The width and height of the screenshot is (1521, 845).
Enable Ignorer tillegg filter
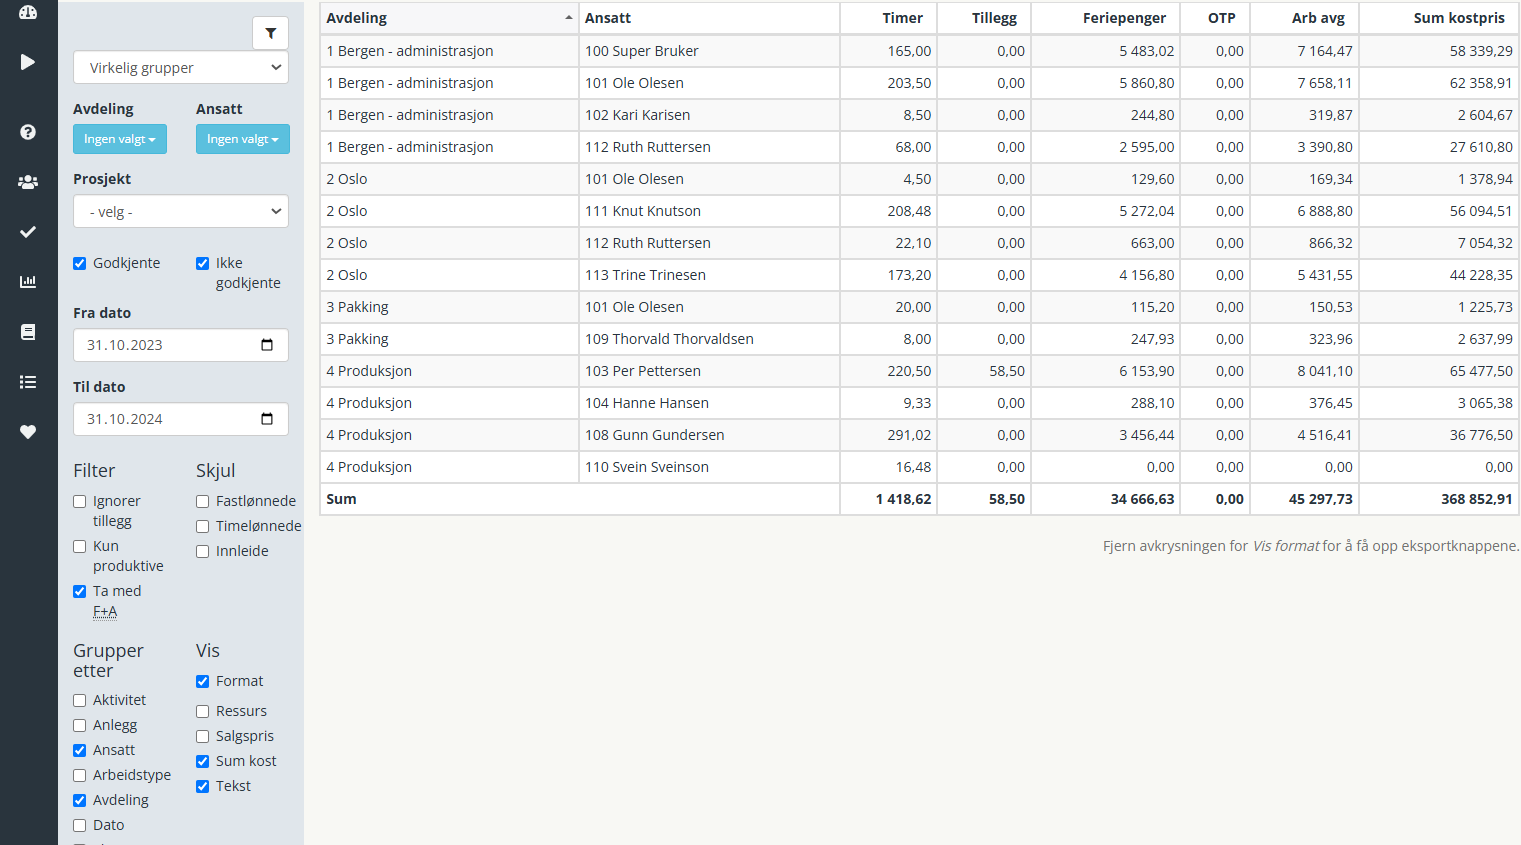click(80, 502)
